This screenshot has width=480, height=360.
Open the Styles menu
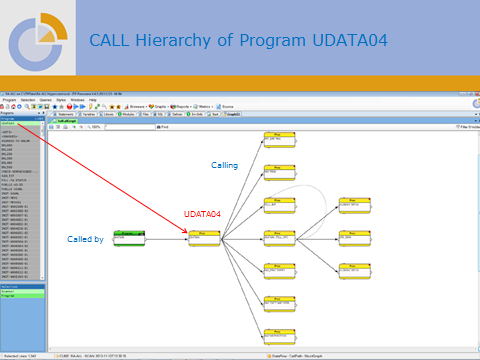(61, 100)
